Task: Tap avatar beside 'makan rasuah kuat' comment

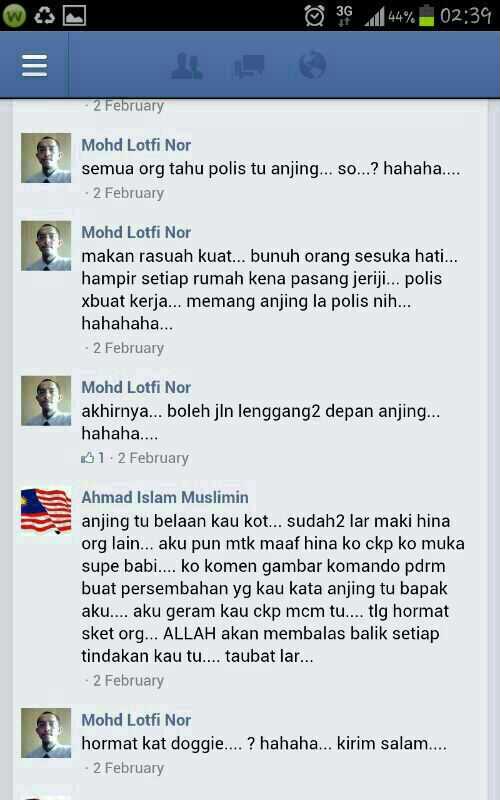Action: (46, 246)
